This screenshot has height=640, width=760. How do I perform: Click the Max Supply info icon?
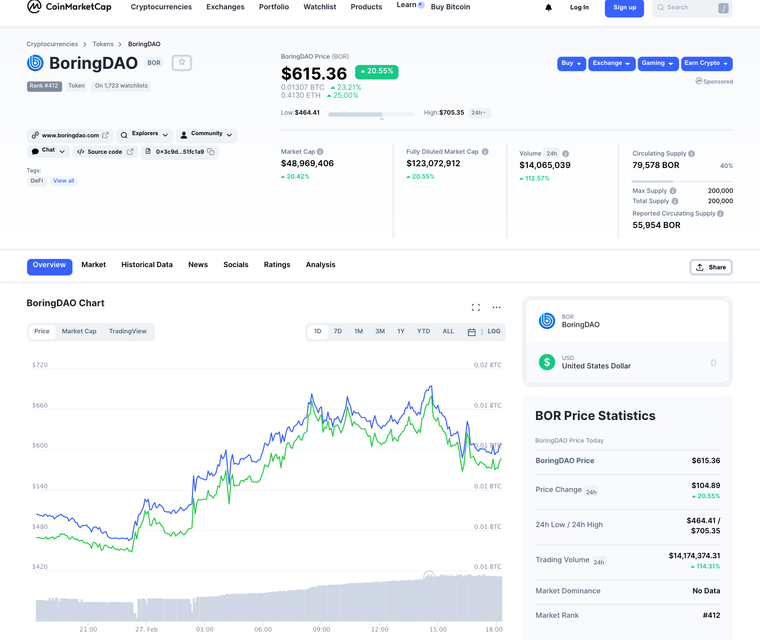tap(673, 191)
